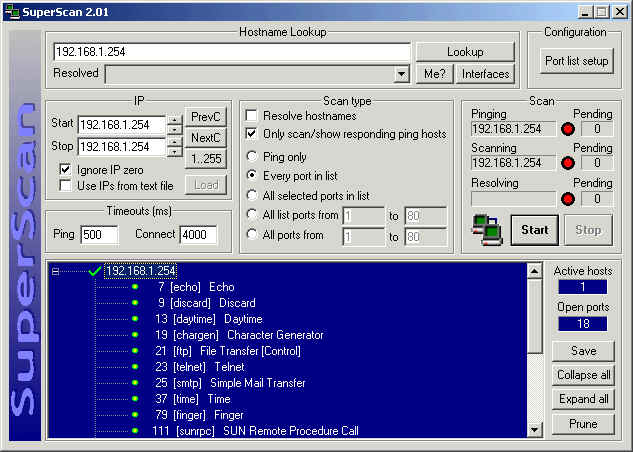Open Port list setup
633x452 pixels.
tap(576, 61)
